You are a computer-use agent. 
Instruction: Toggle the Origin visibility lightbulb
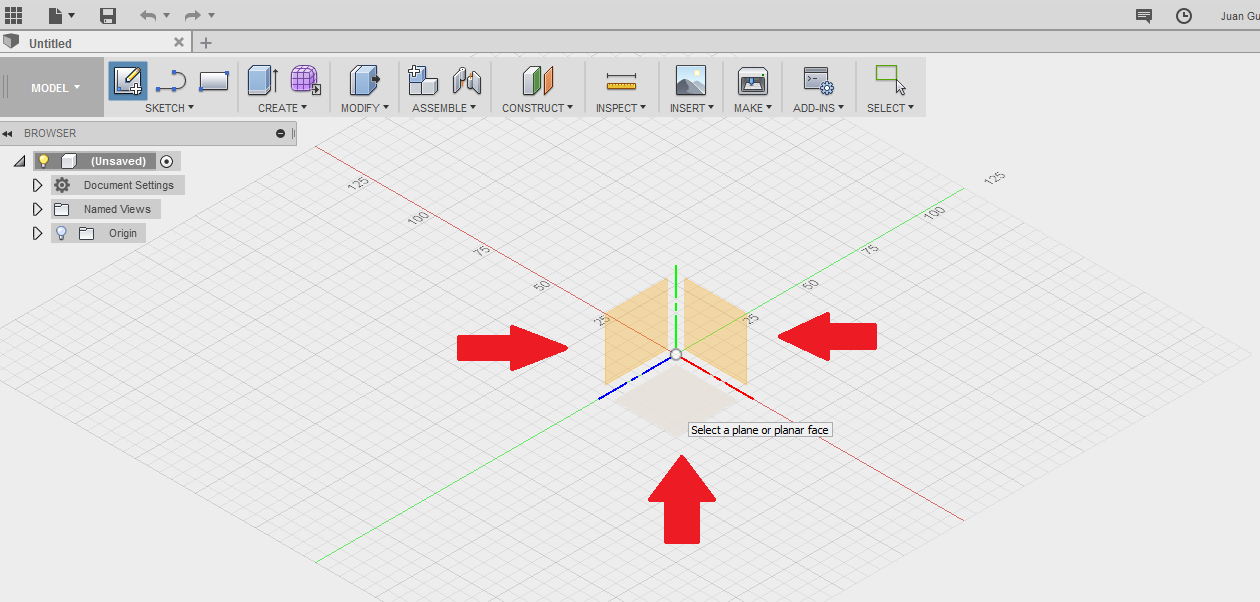[61, 233]
